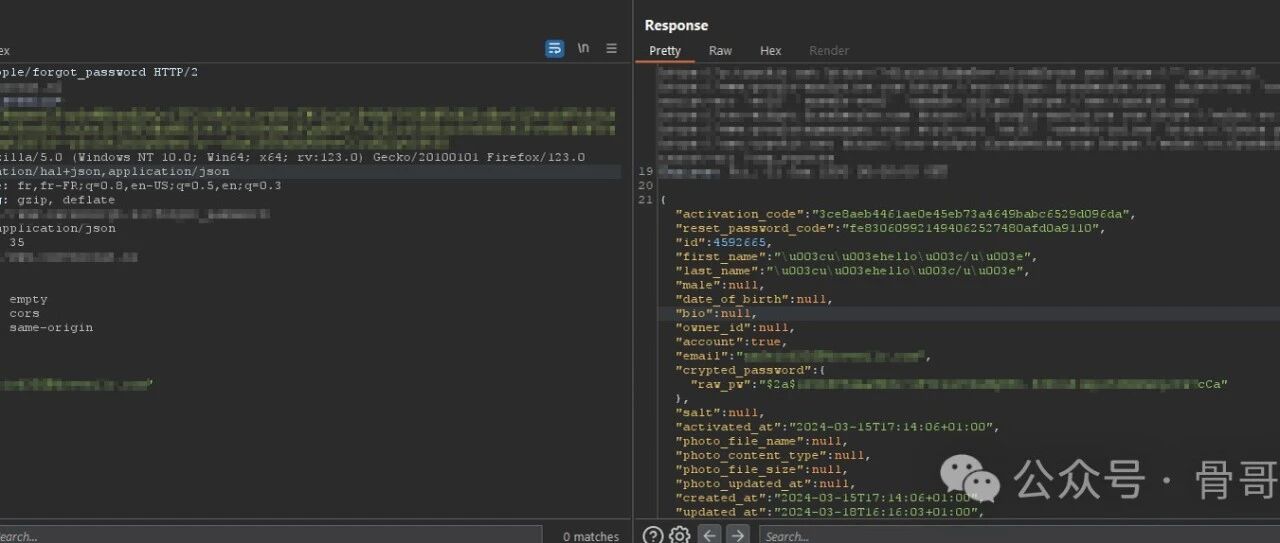Click the "photo_content_type":null line
Screen dimensions: 1280x543
point(773,455)
